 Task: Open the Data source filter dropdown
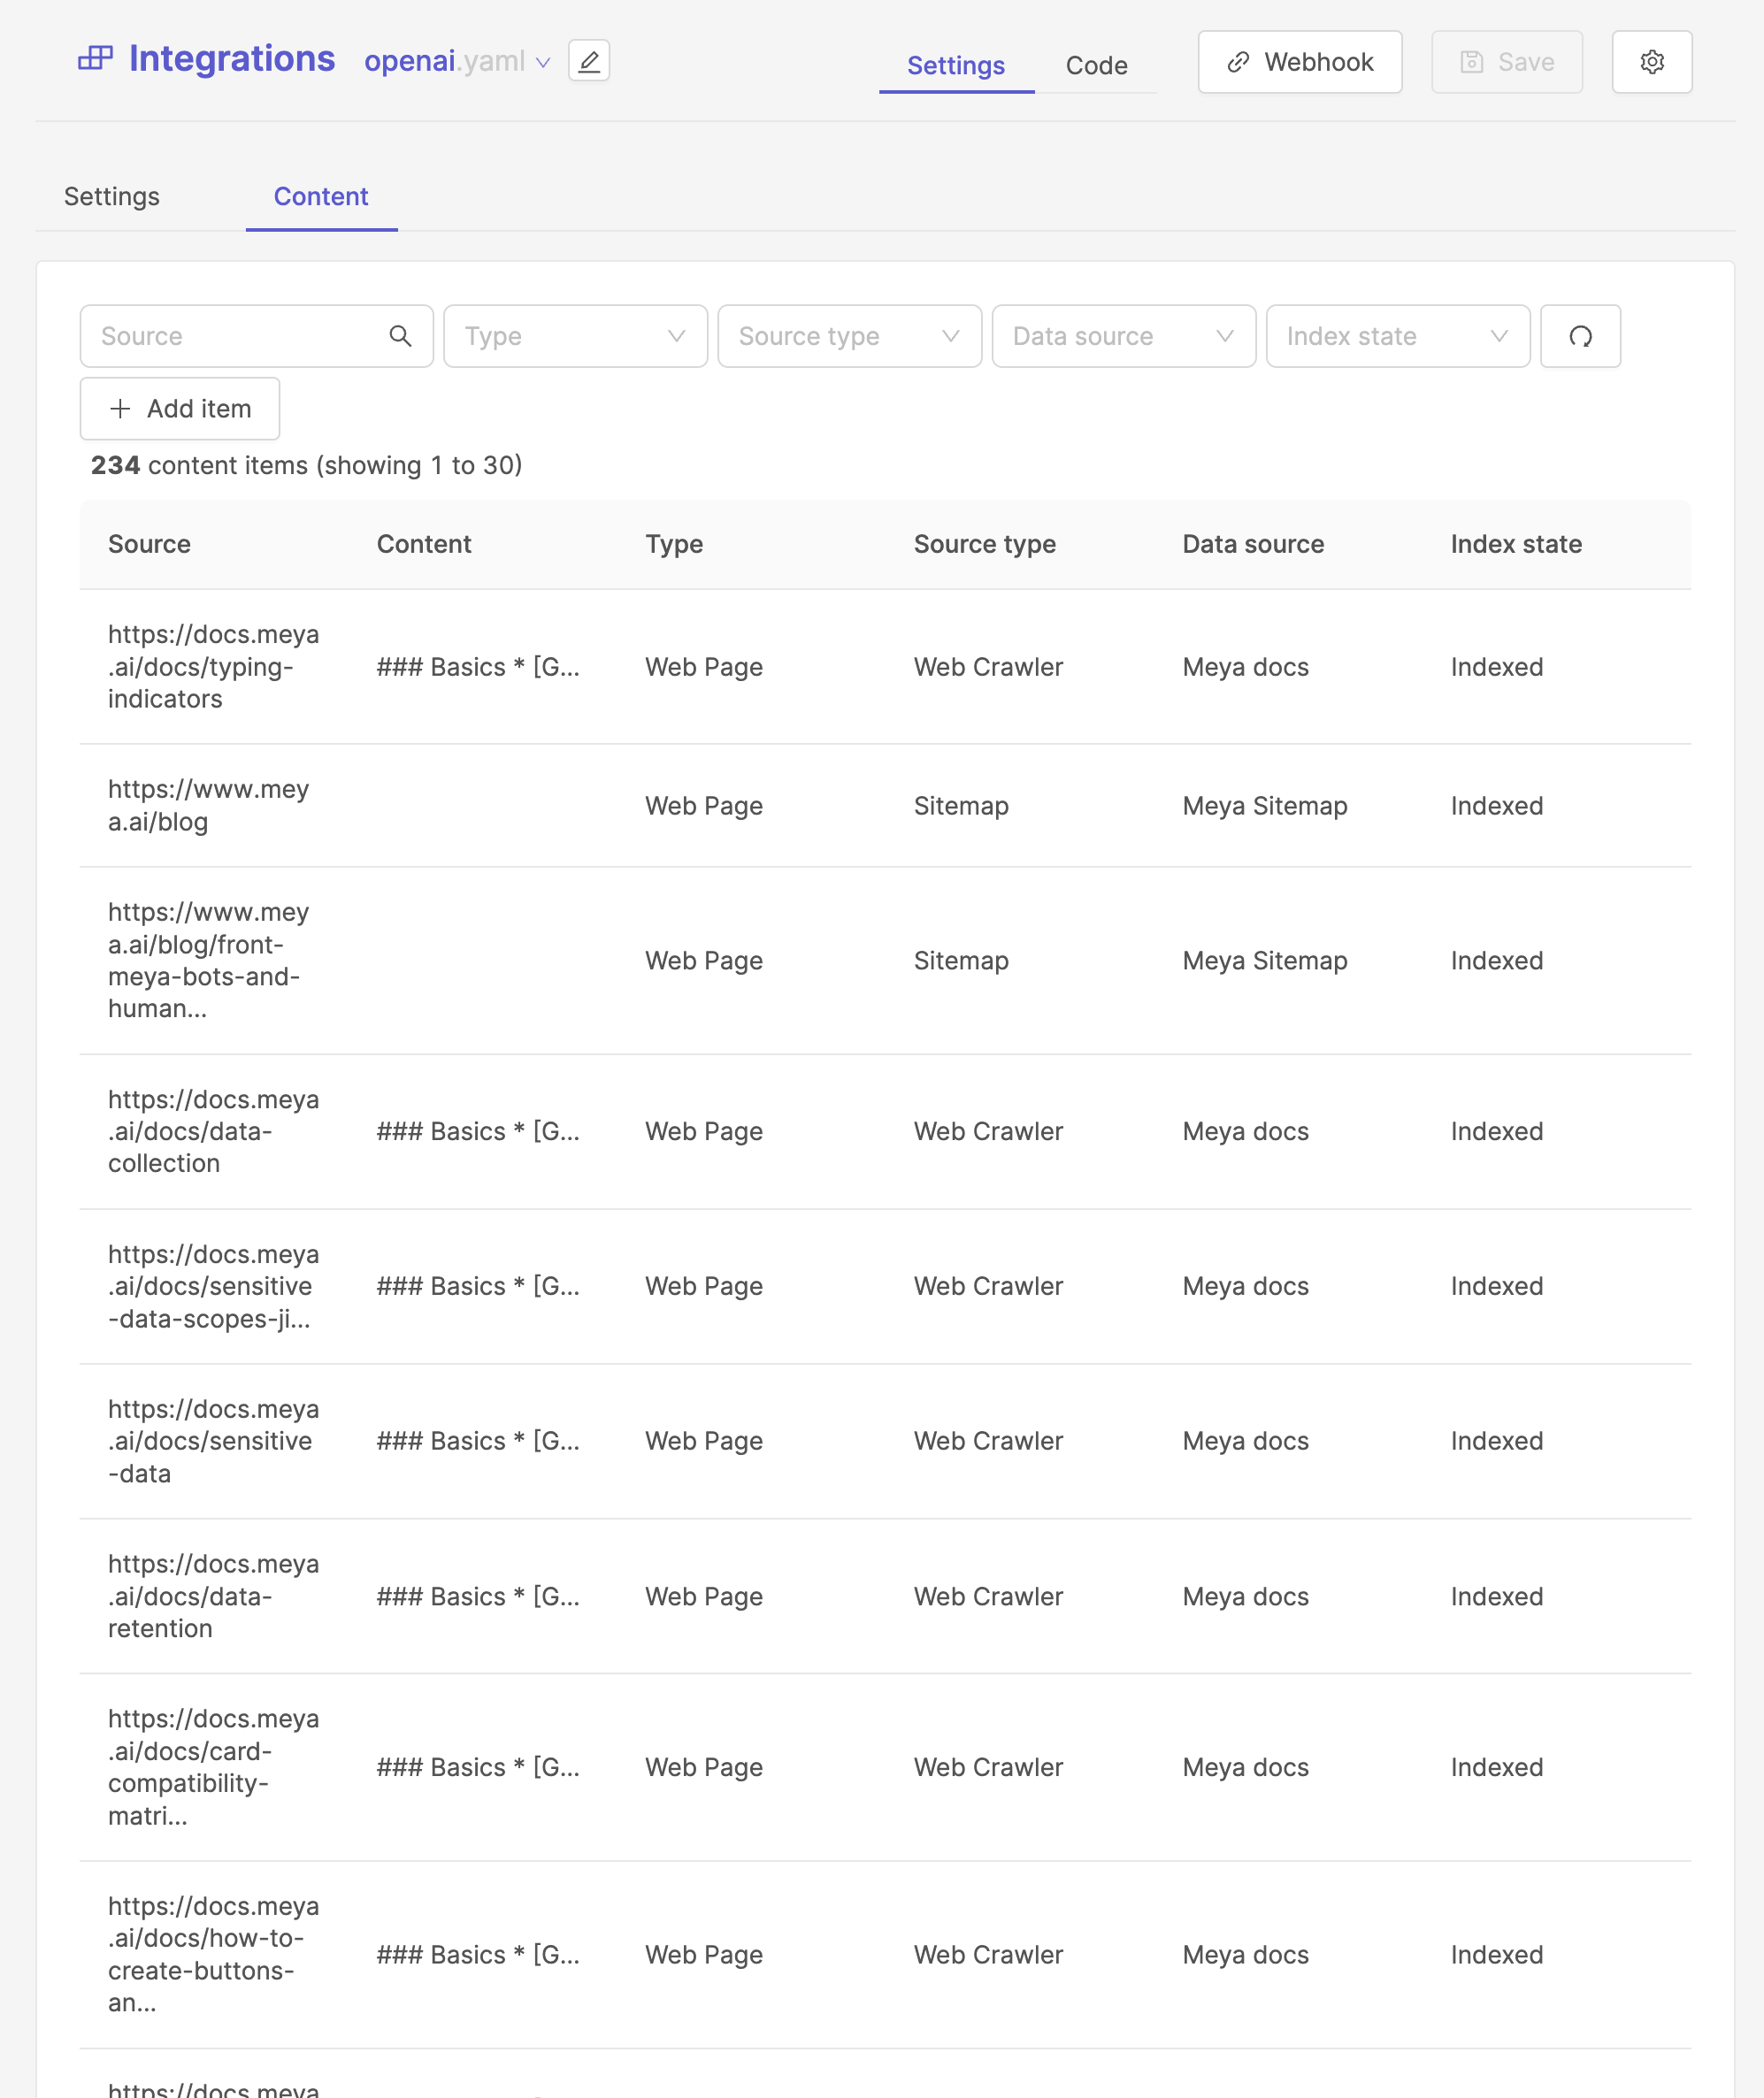pyautogui.click(x=1123, y=336)
